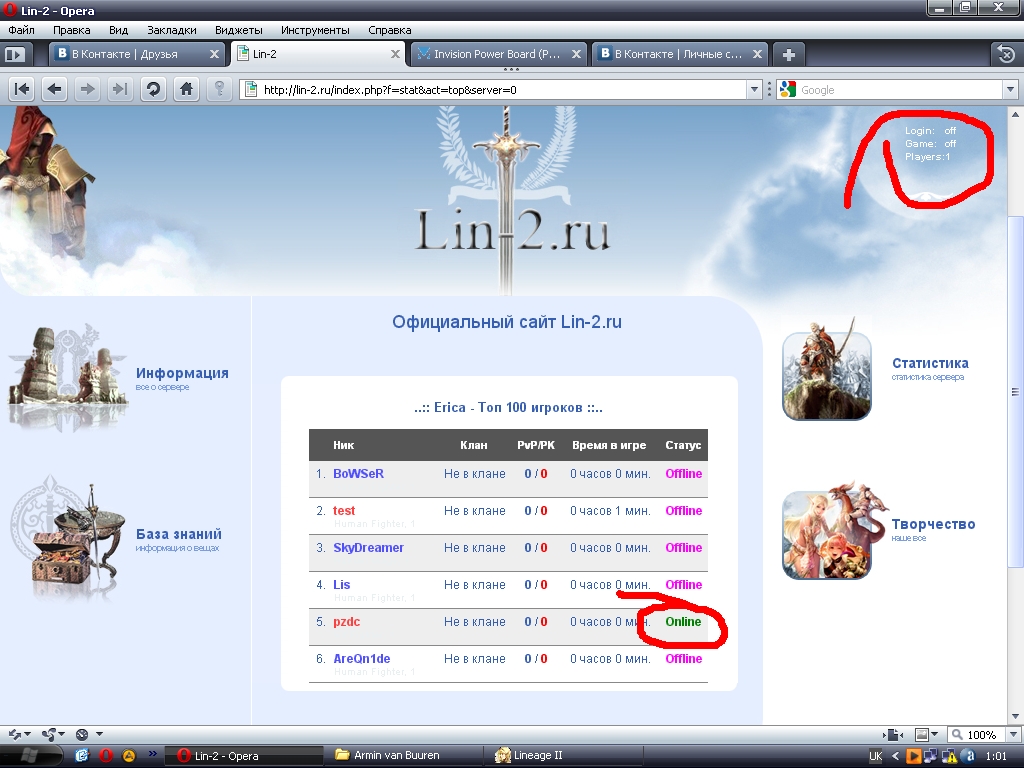Open the Файл menu
This screenshot has height=768, width=1024.
click(22, 30)
